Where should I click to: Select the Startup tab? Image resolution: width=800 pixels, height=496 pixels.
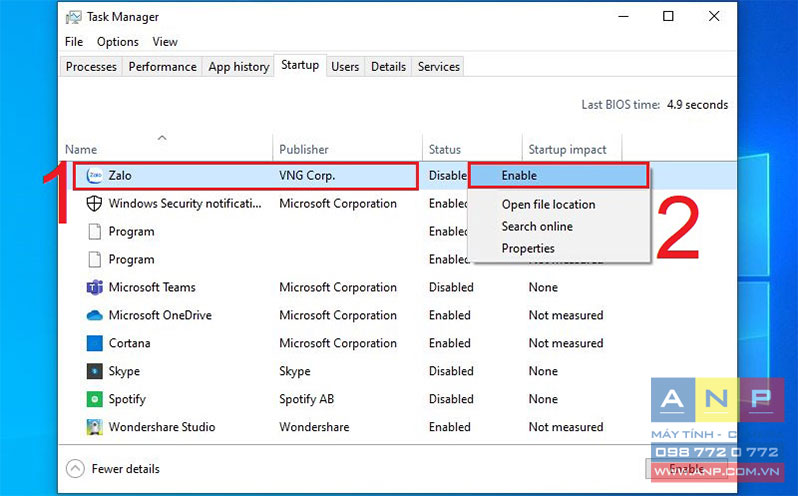tap(300, 65)
